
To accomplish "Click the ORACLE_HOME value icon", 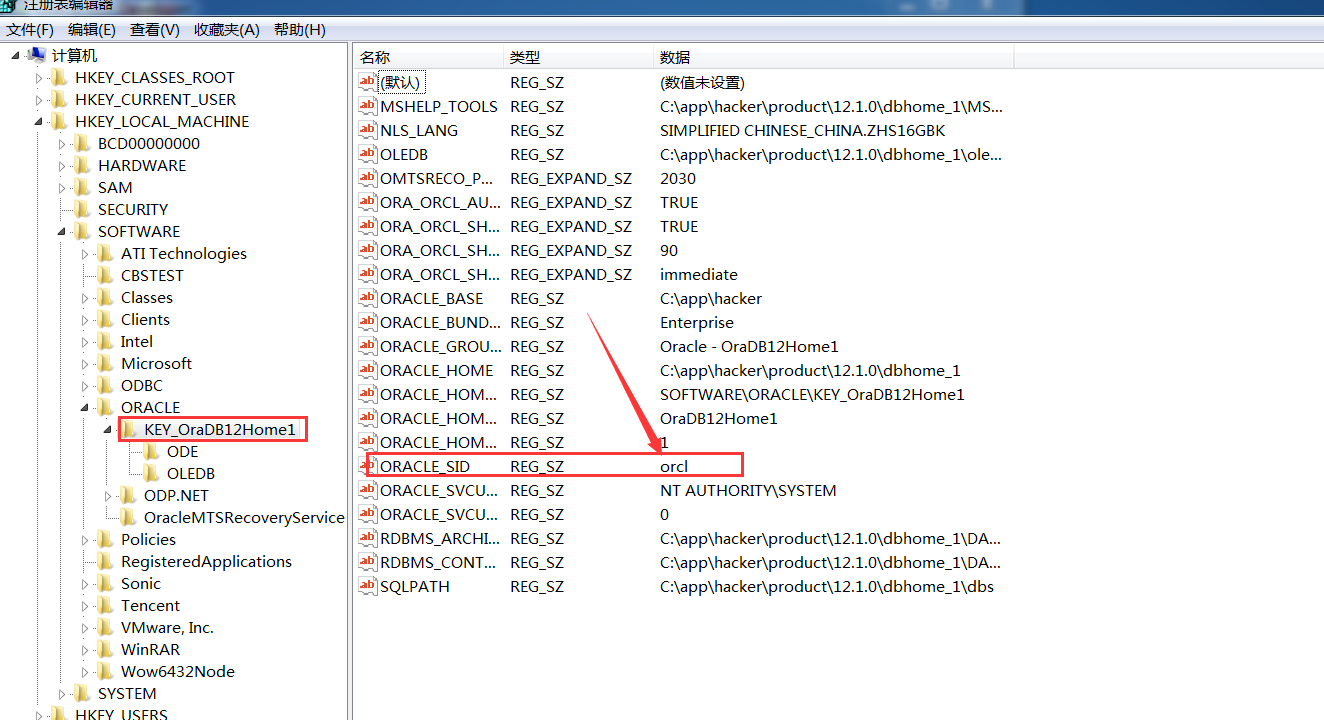I will pyautogui.click(x=368, y=370).
